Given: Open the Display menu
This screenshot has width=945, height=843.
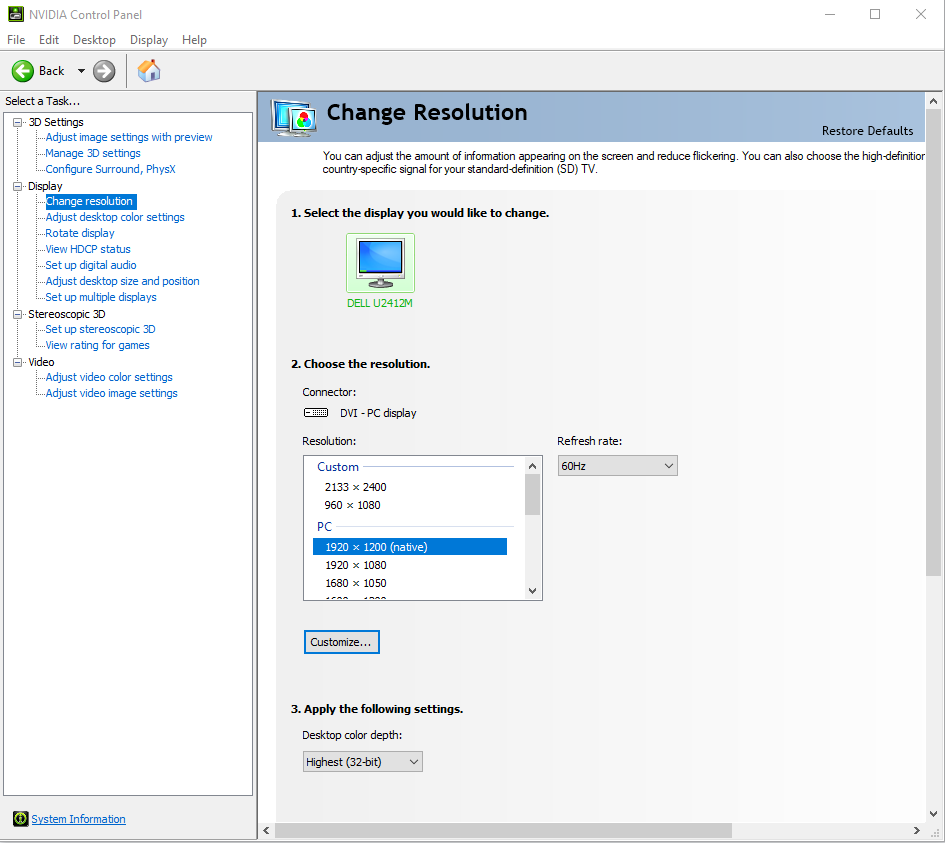Looking at the screenshot, I should 149,40.
